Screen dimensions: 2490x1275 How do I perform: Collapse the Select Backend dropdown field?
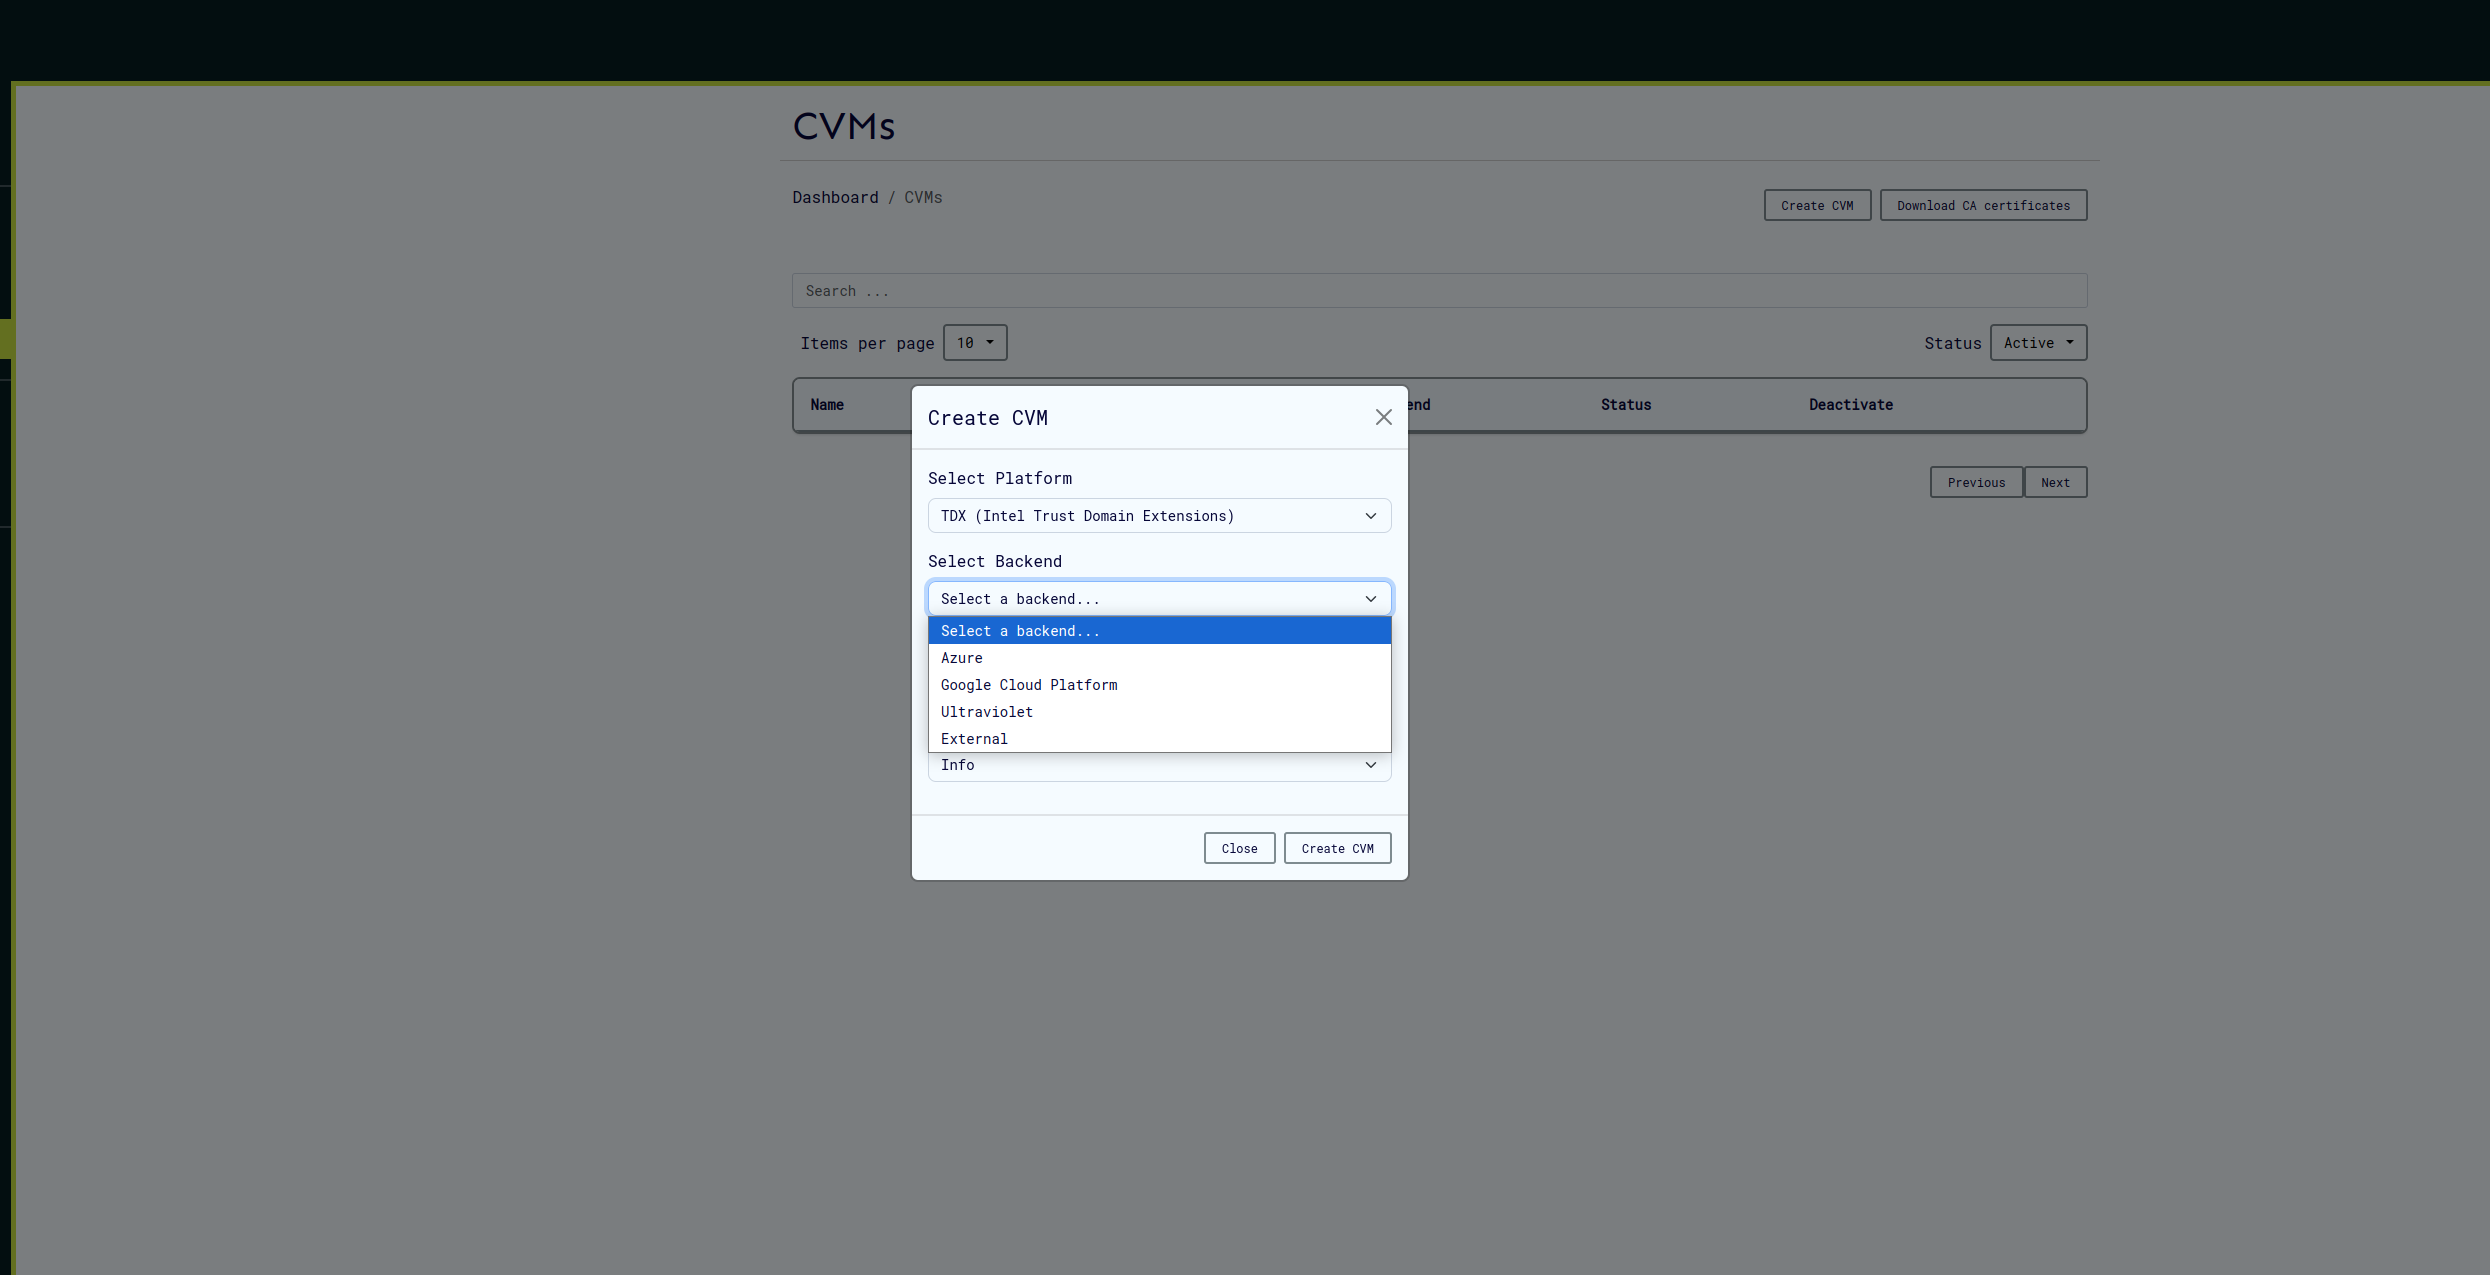1159,599
